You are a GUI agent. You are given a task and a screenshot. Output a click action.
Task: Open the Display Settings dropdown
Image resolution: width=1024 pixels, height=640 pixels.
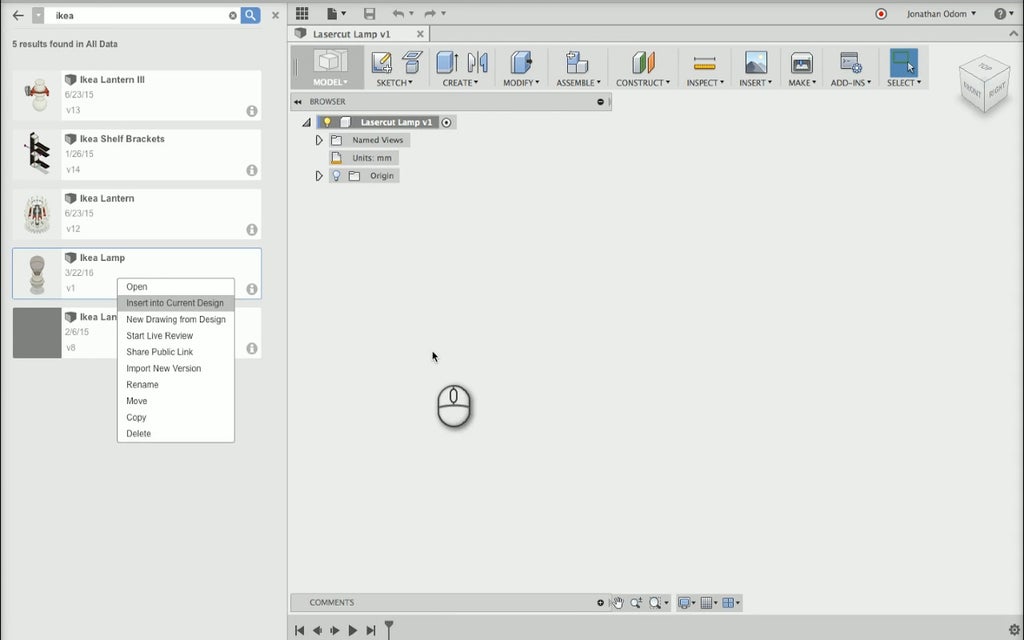coord(687,603)
